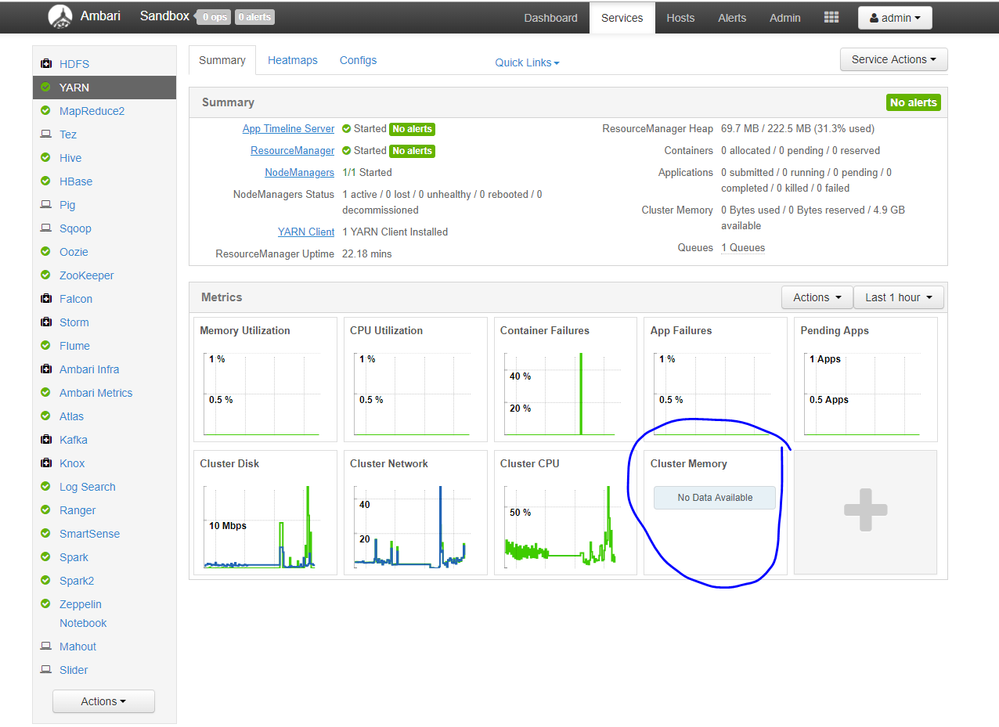This screenshot has height=727, width=999.
Task: Open the Admin menu item
Action: [784, 18]
